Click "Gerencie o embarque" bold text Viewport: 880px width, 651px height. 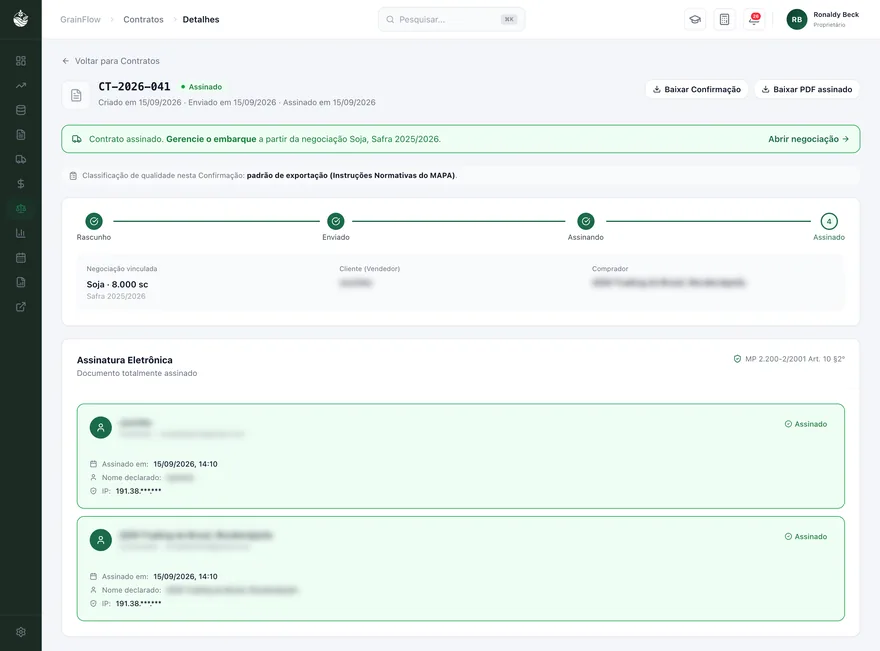click(x=211, y=139)
